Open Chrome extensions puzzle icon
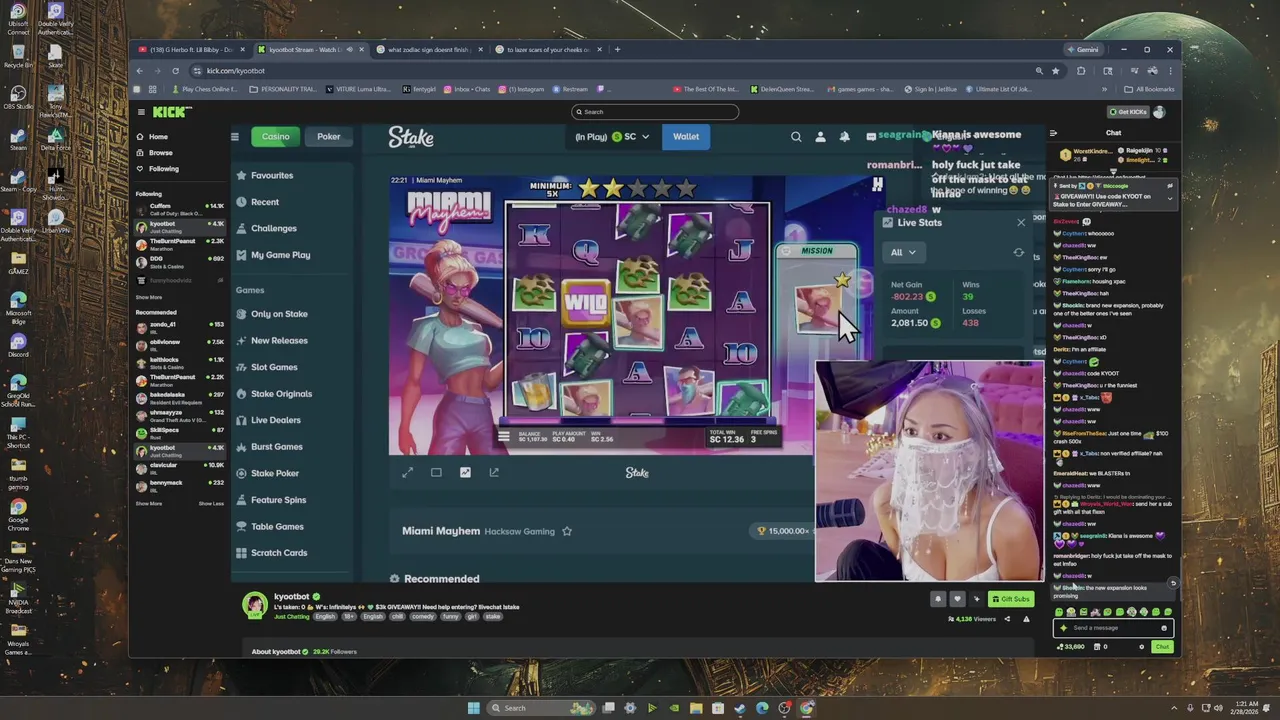This screenshot has height=720, width=1280. coord(1081,71)
